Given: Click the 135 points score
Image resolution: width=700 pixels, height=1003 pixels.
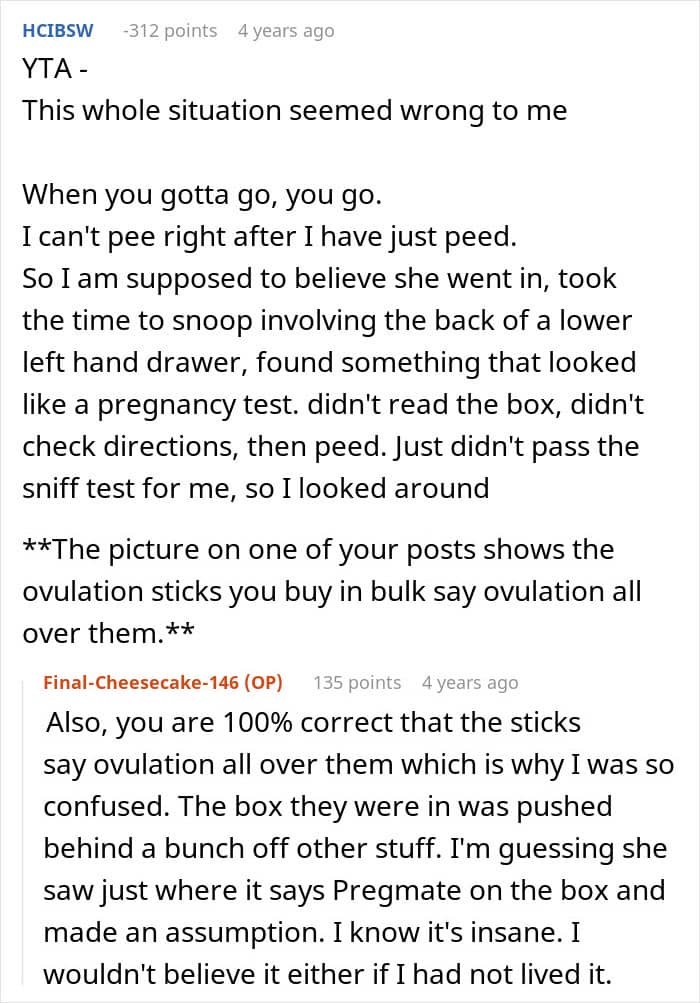Looking at the screenshot, I should pyautogui.click(x=357, y=683).
